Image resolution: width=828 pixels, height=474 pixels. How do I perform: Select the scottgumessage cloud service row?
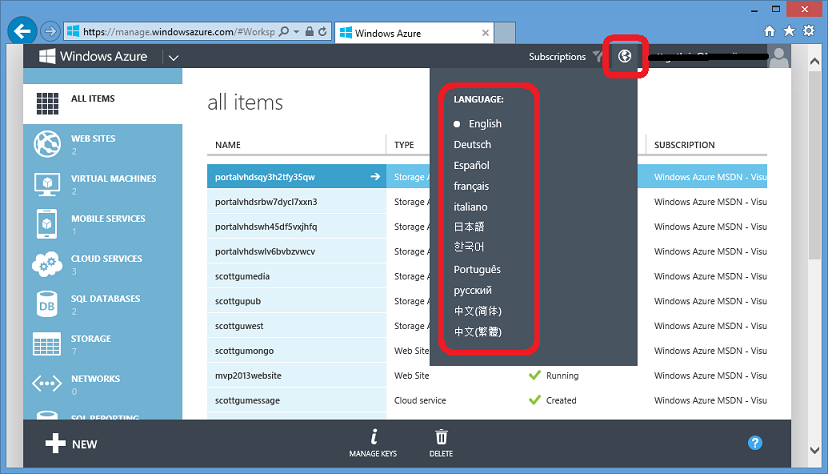pos(296,400)
